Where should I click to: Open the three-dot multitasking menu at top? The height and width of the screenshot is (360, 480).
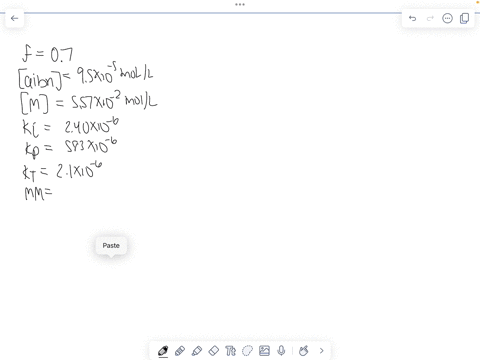[x=240, y=4]
